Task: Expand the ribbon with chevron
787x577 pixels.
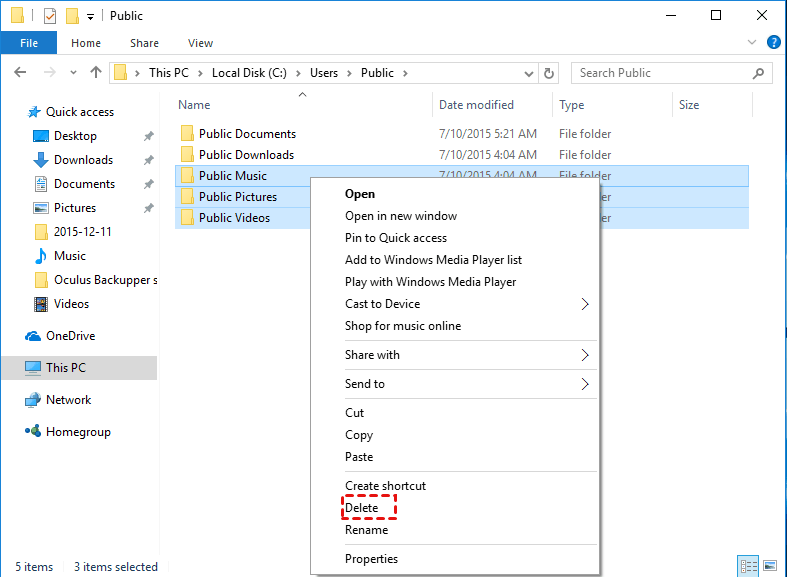Action: [753, 43]
